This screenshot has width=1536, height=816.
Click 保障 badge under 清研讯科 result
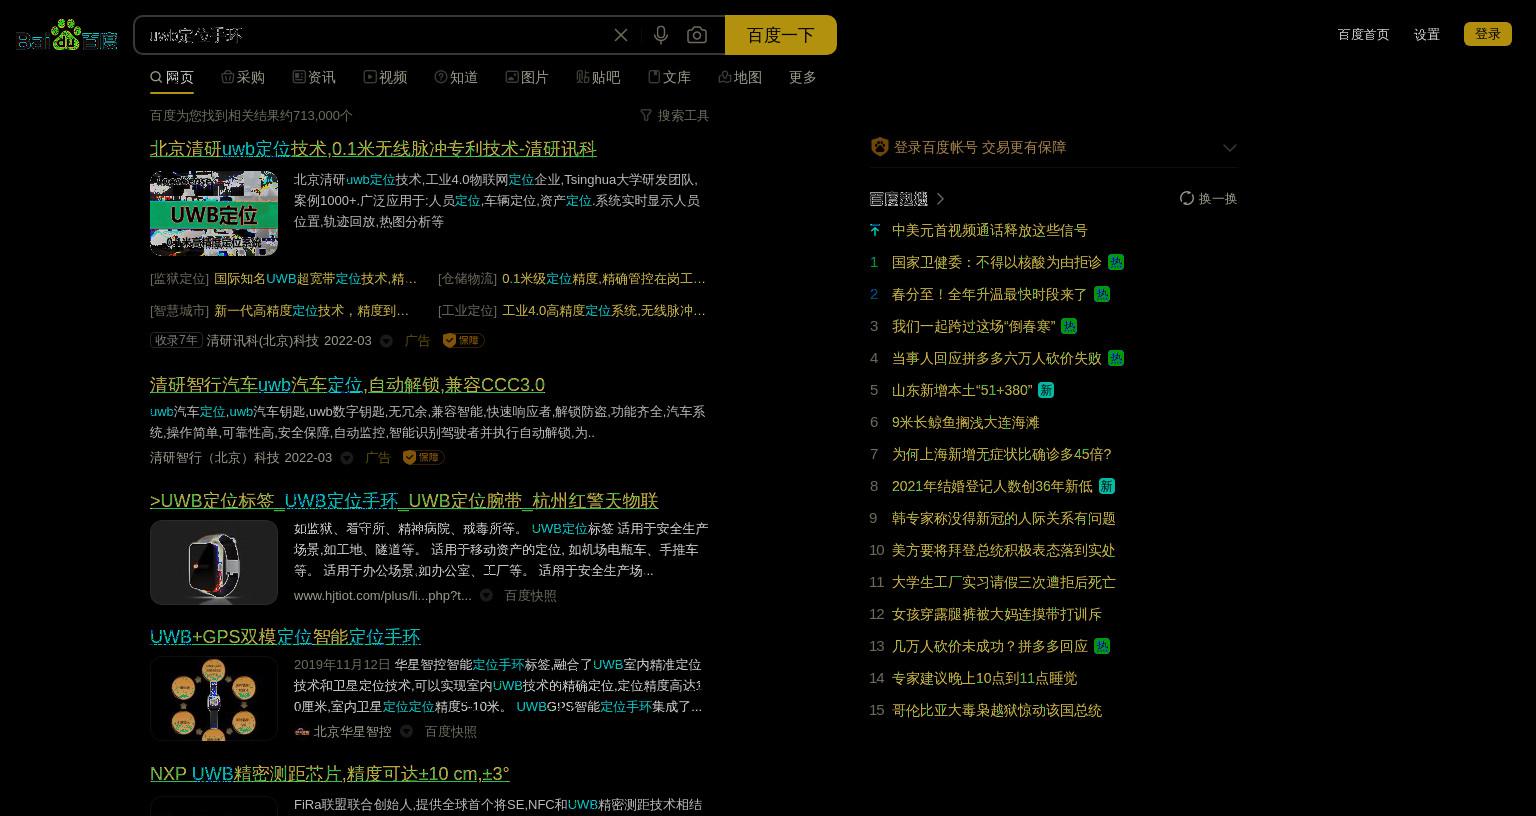(464, 341)
